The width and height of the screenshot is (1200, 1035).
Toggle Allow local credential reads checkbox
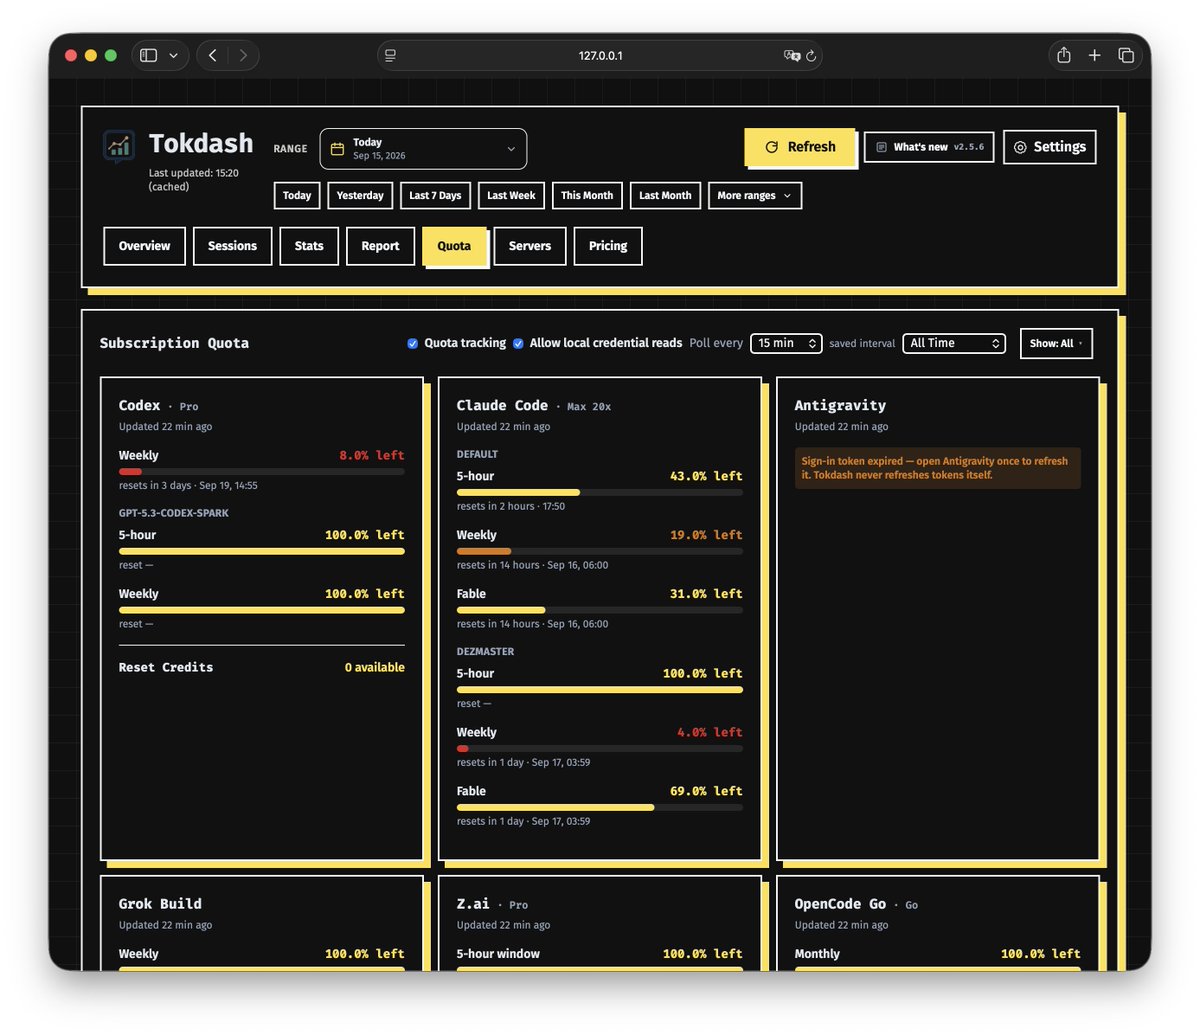518,343
